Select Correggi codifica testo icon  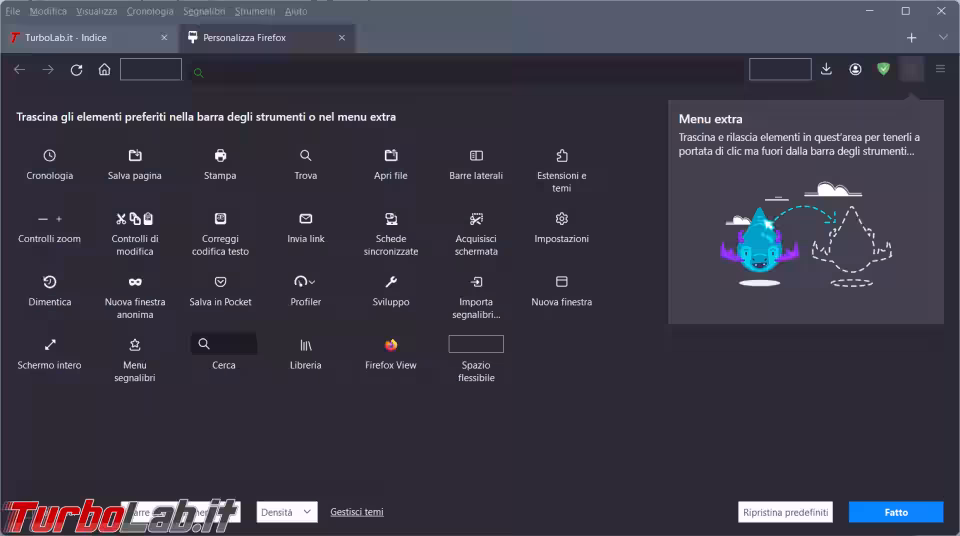[220, 219]
